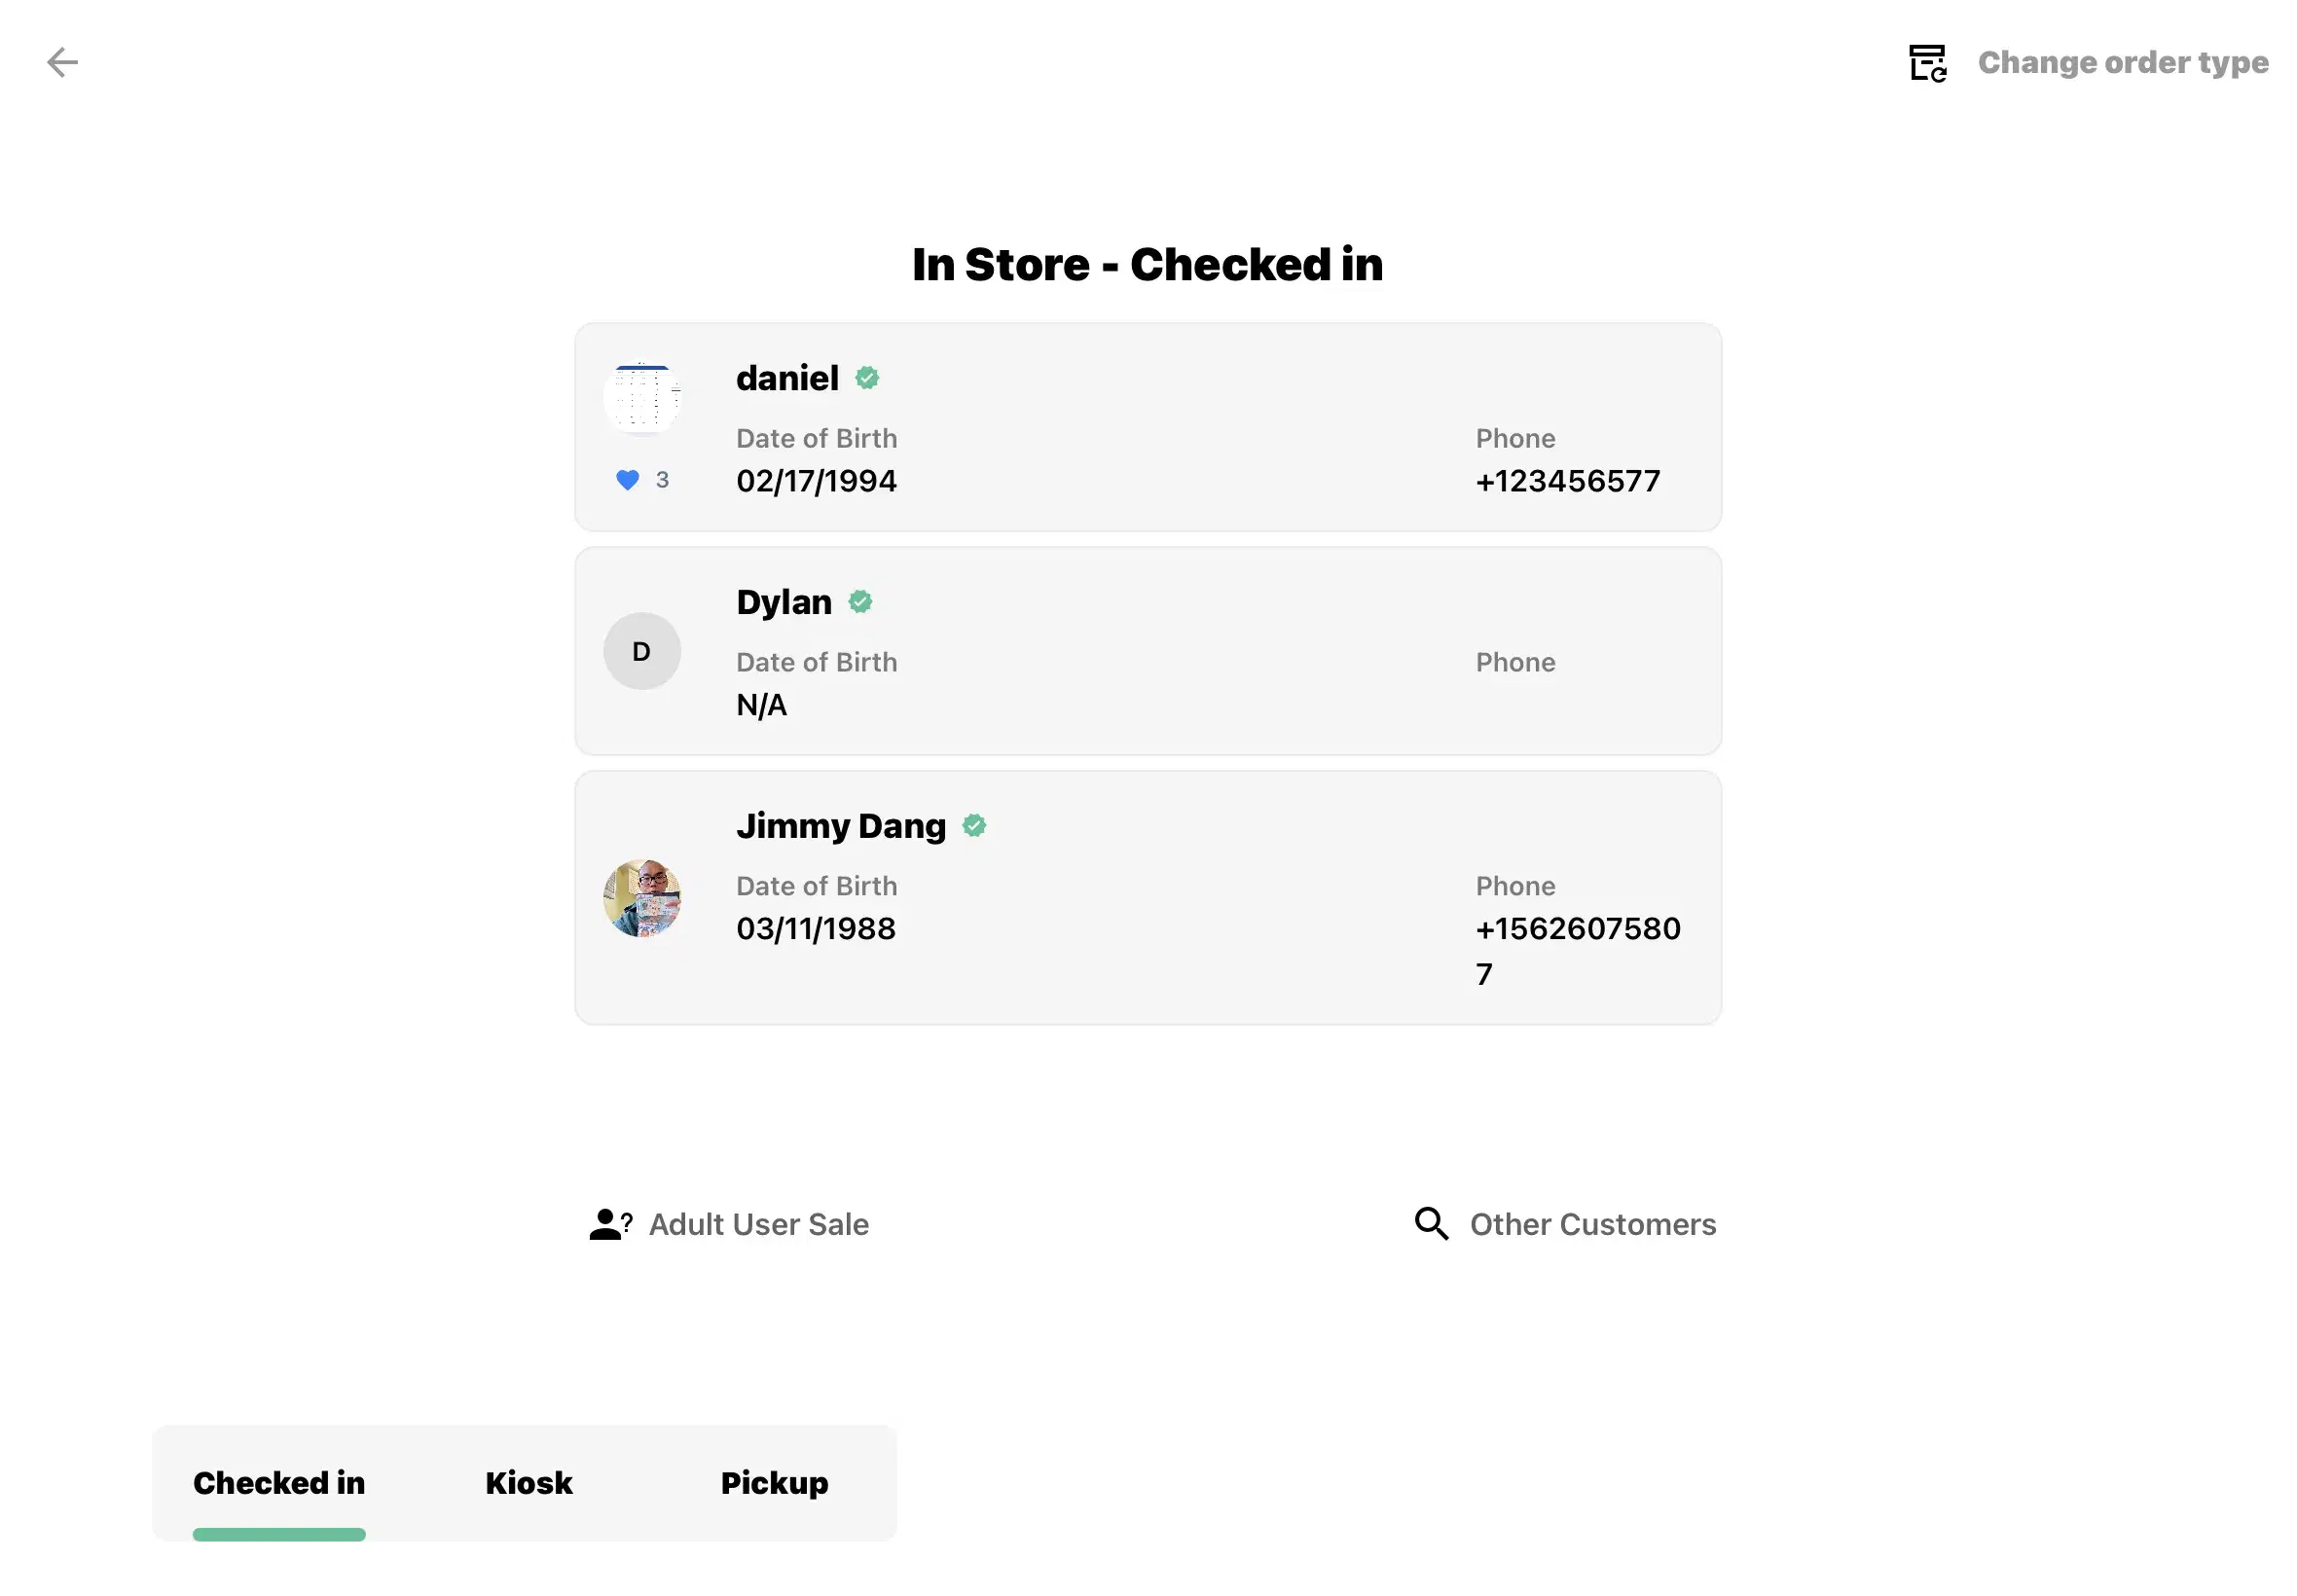Select the Checked in tab

(278, 1483)
